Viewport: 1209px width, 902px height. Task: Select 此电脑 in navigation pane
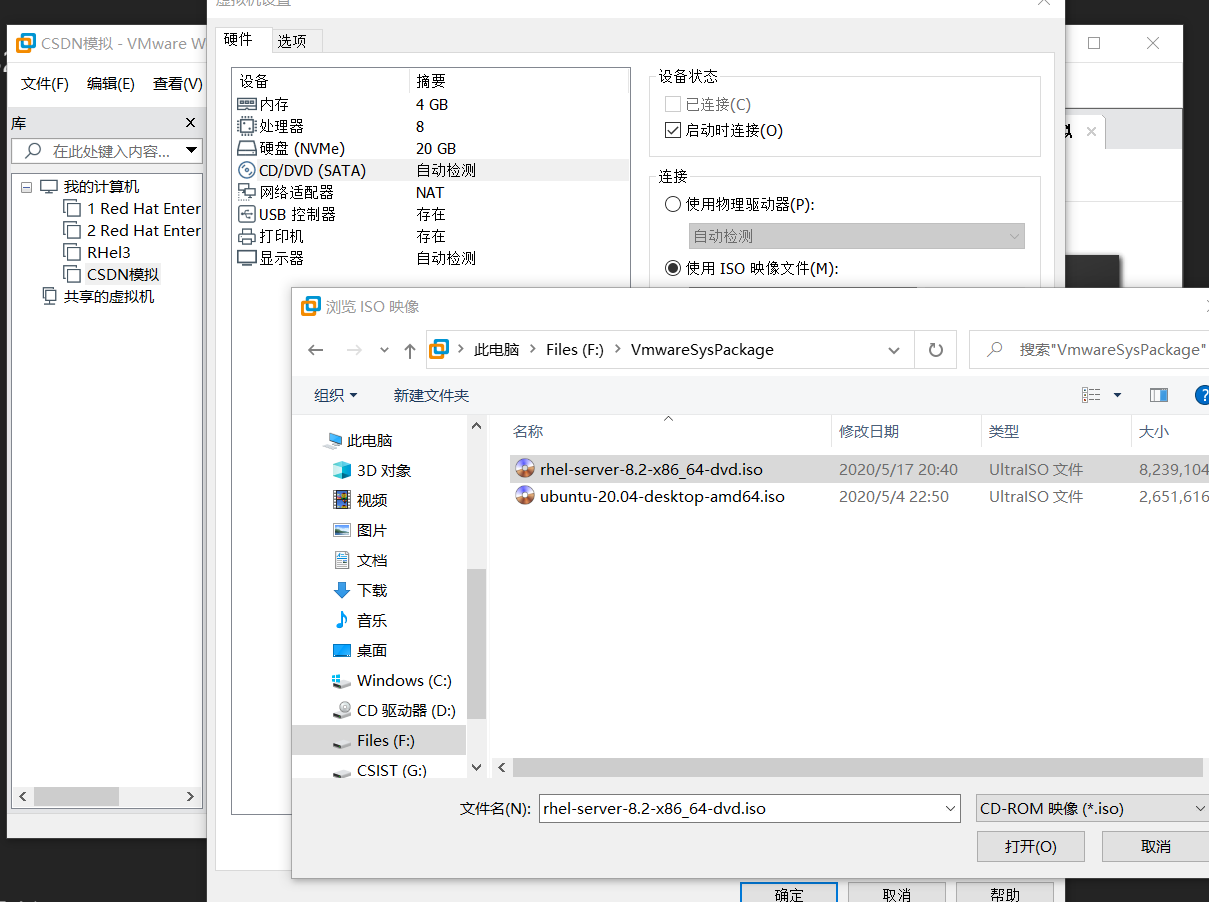(x=369, y=440)
